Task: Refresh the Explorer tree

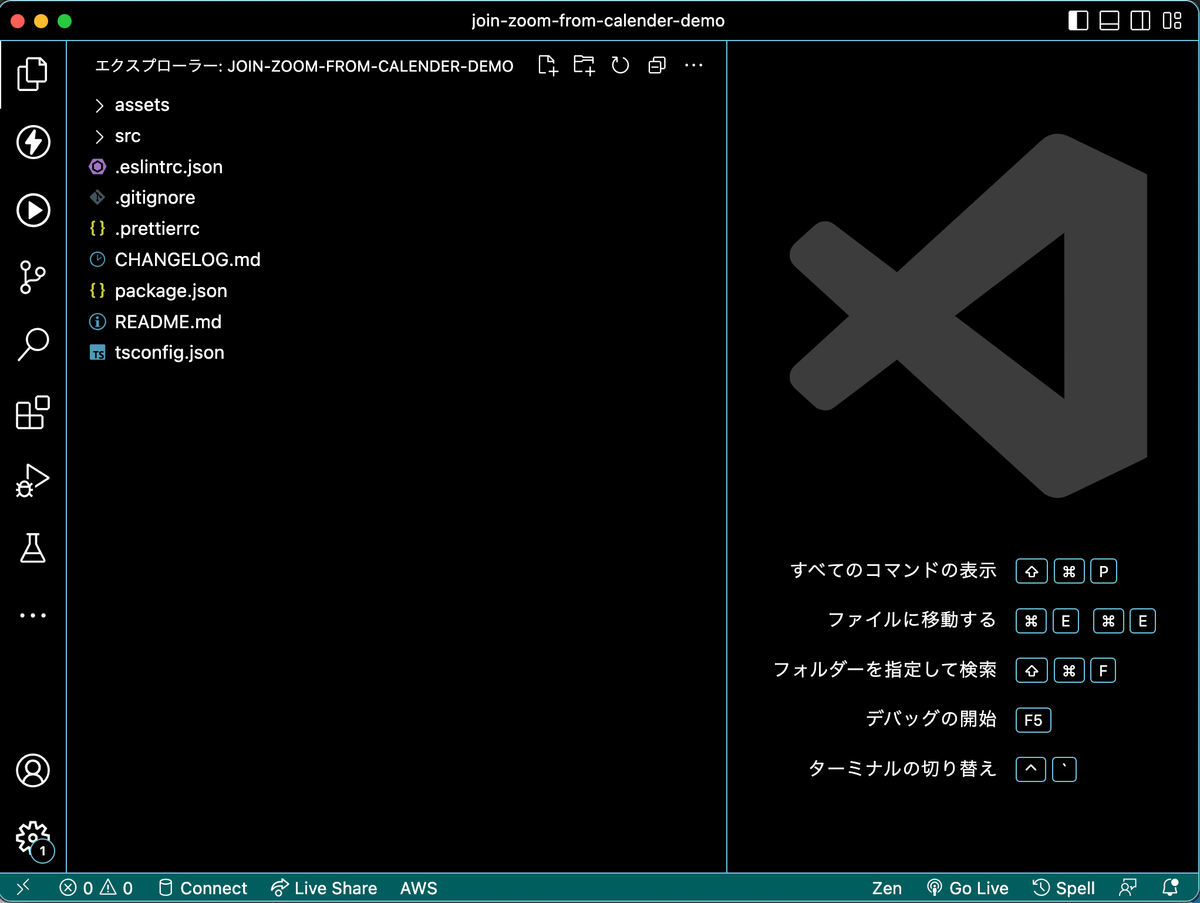Action: [x=620, y=65]
